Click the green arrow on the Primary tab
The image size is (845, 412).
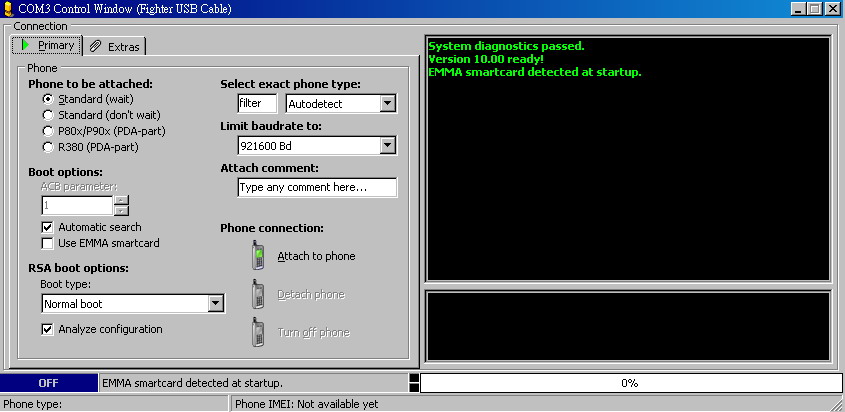point(25,45)
